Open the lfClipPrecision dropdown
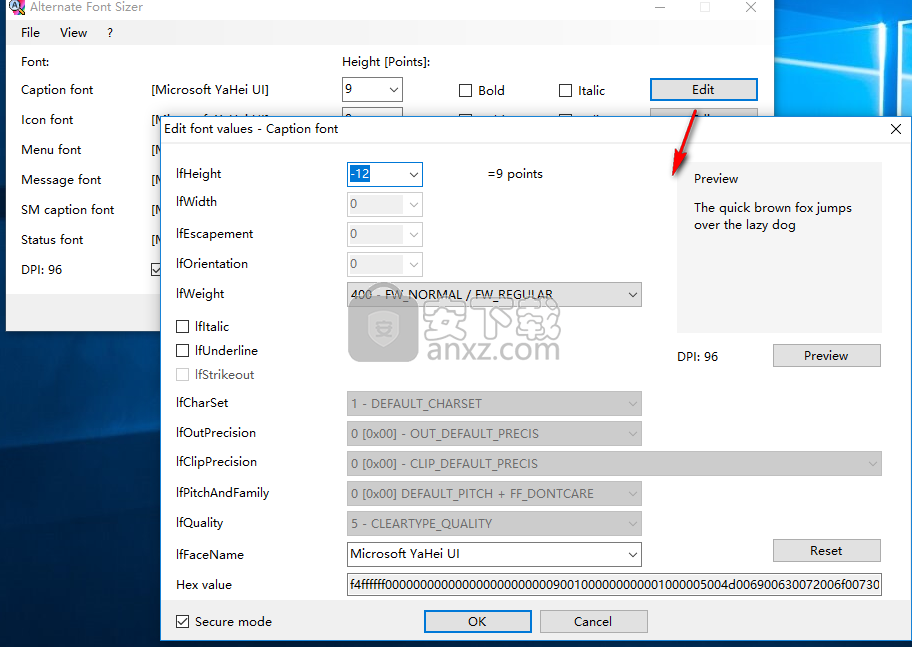Image resolution: width=912 pixels, height=647 pixels. click(x=614, y=464)
